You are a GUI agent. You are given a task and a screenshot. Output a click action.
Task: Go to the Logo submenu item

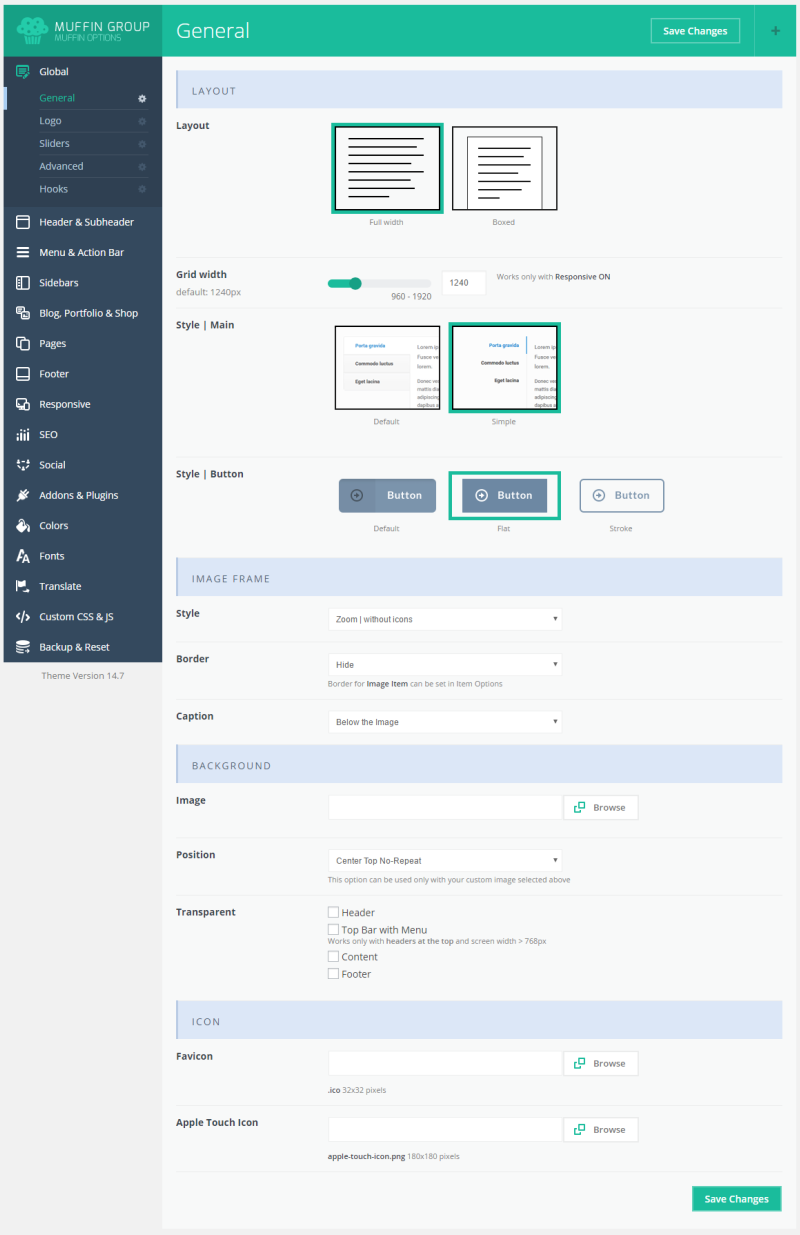click(x=50, y=121)
